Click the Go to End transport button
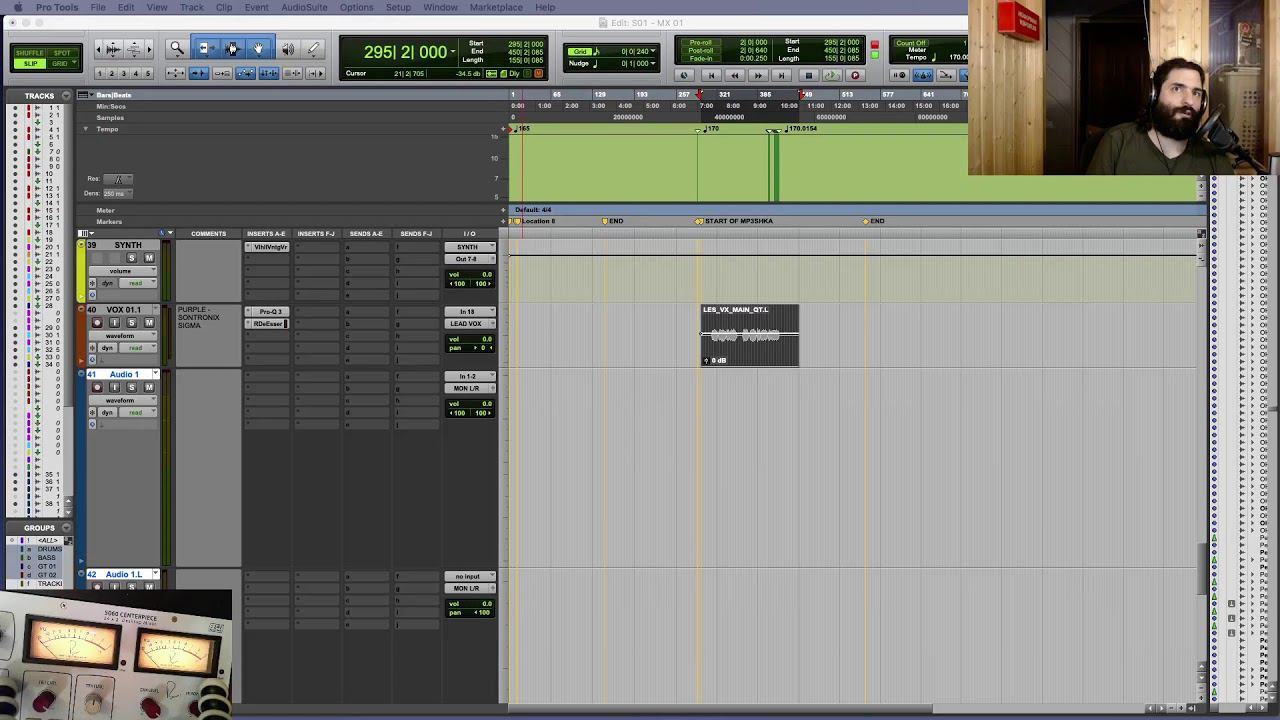The height and width of the screenshot is (720, 1280). 782,75
